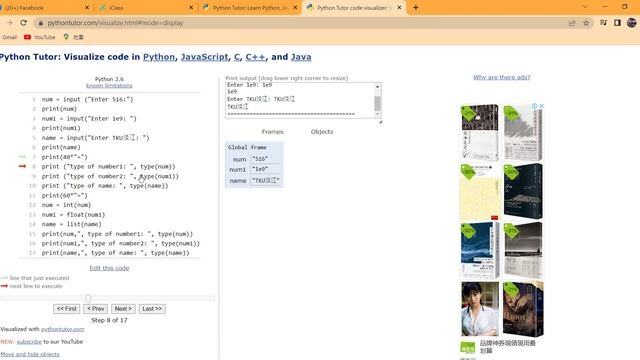Open the Chrome profile avatar
Viewport: 640px width, 360px height.
[631, 23]
